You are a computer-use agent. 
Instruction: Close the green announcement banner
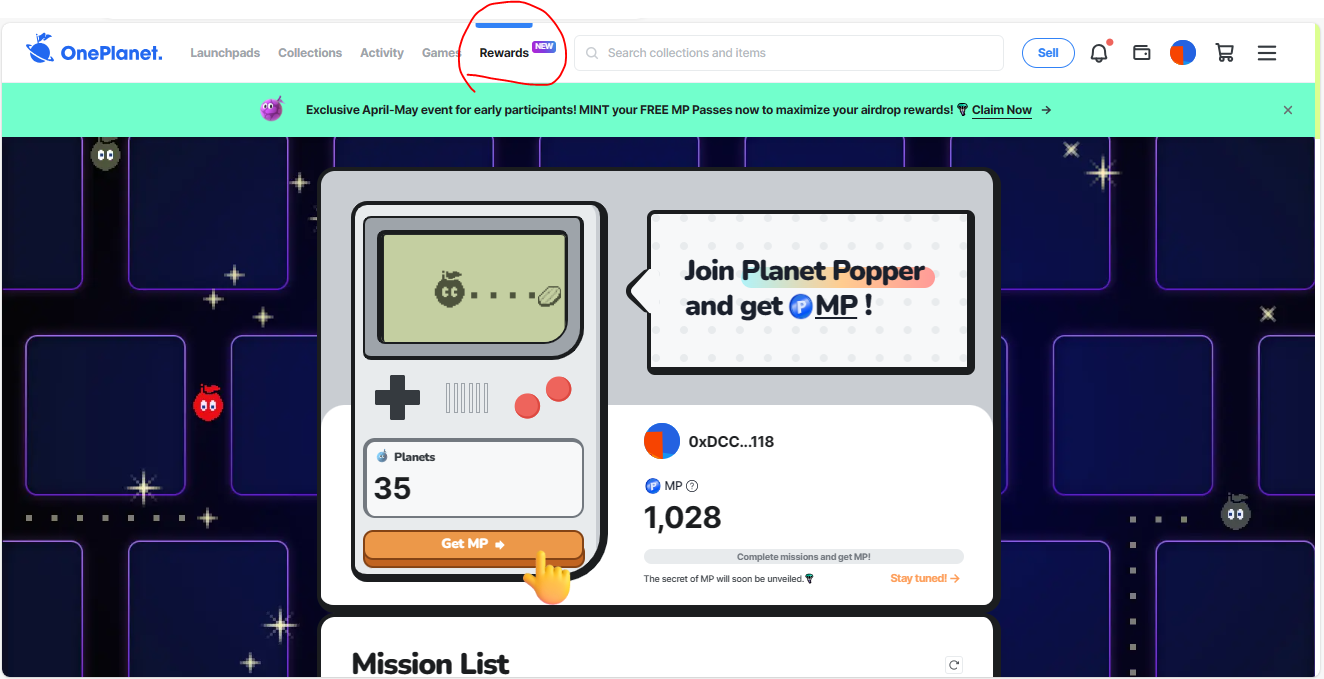1288,110
